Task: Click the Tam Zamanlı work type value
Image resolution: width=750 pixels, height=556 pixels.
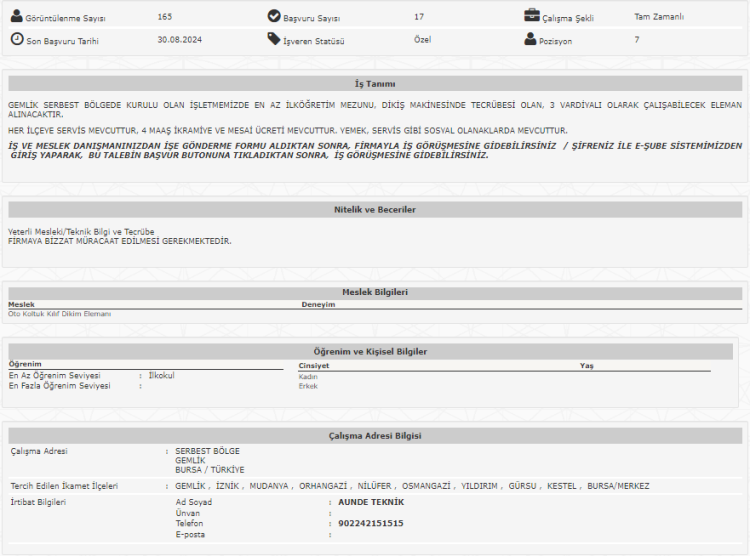Action: (659, 17)
